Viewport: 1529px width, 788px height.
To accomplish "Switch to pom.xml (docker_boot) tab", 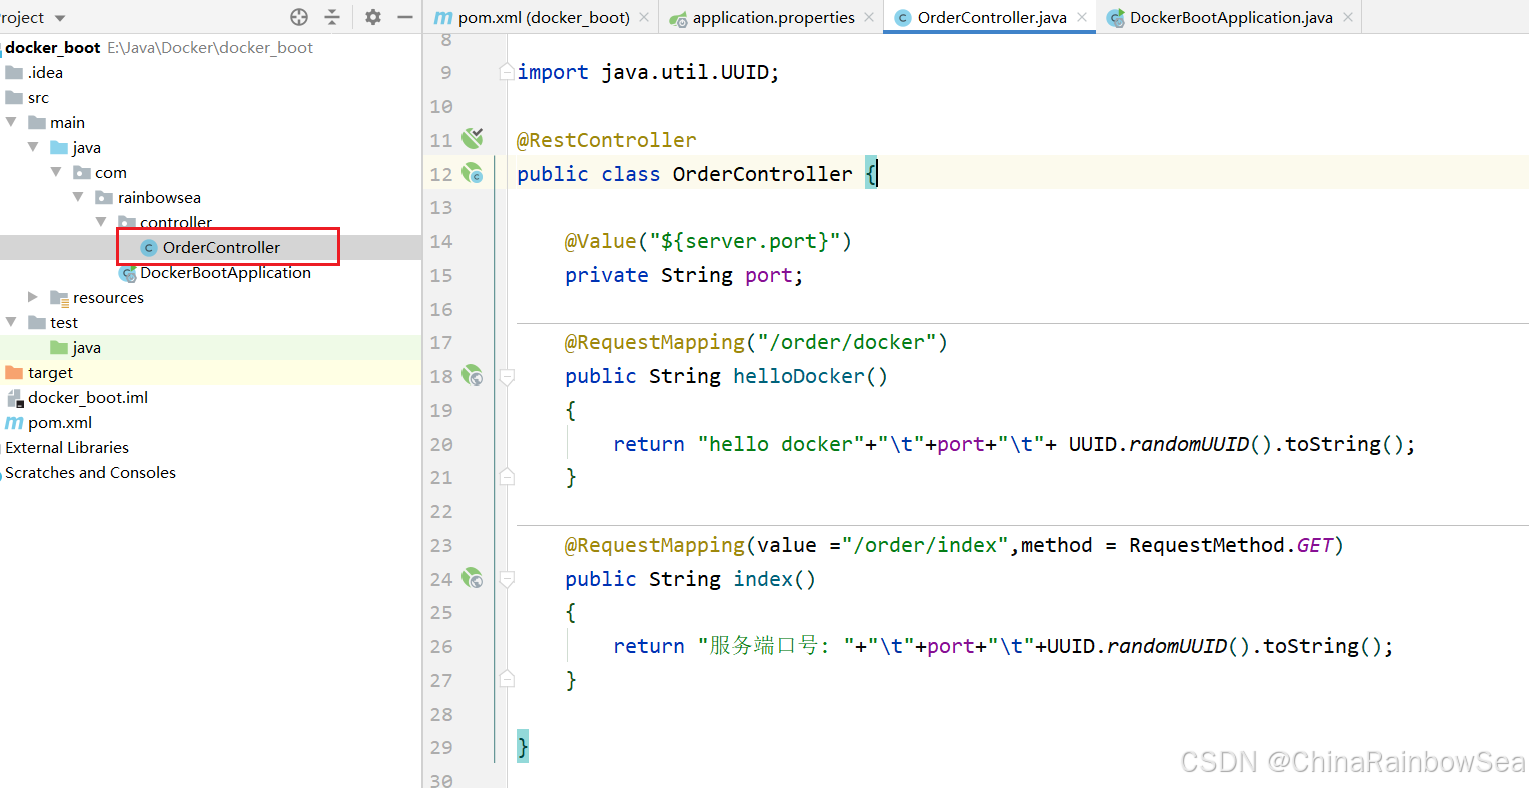I will (543, 17).
